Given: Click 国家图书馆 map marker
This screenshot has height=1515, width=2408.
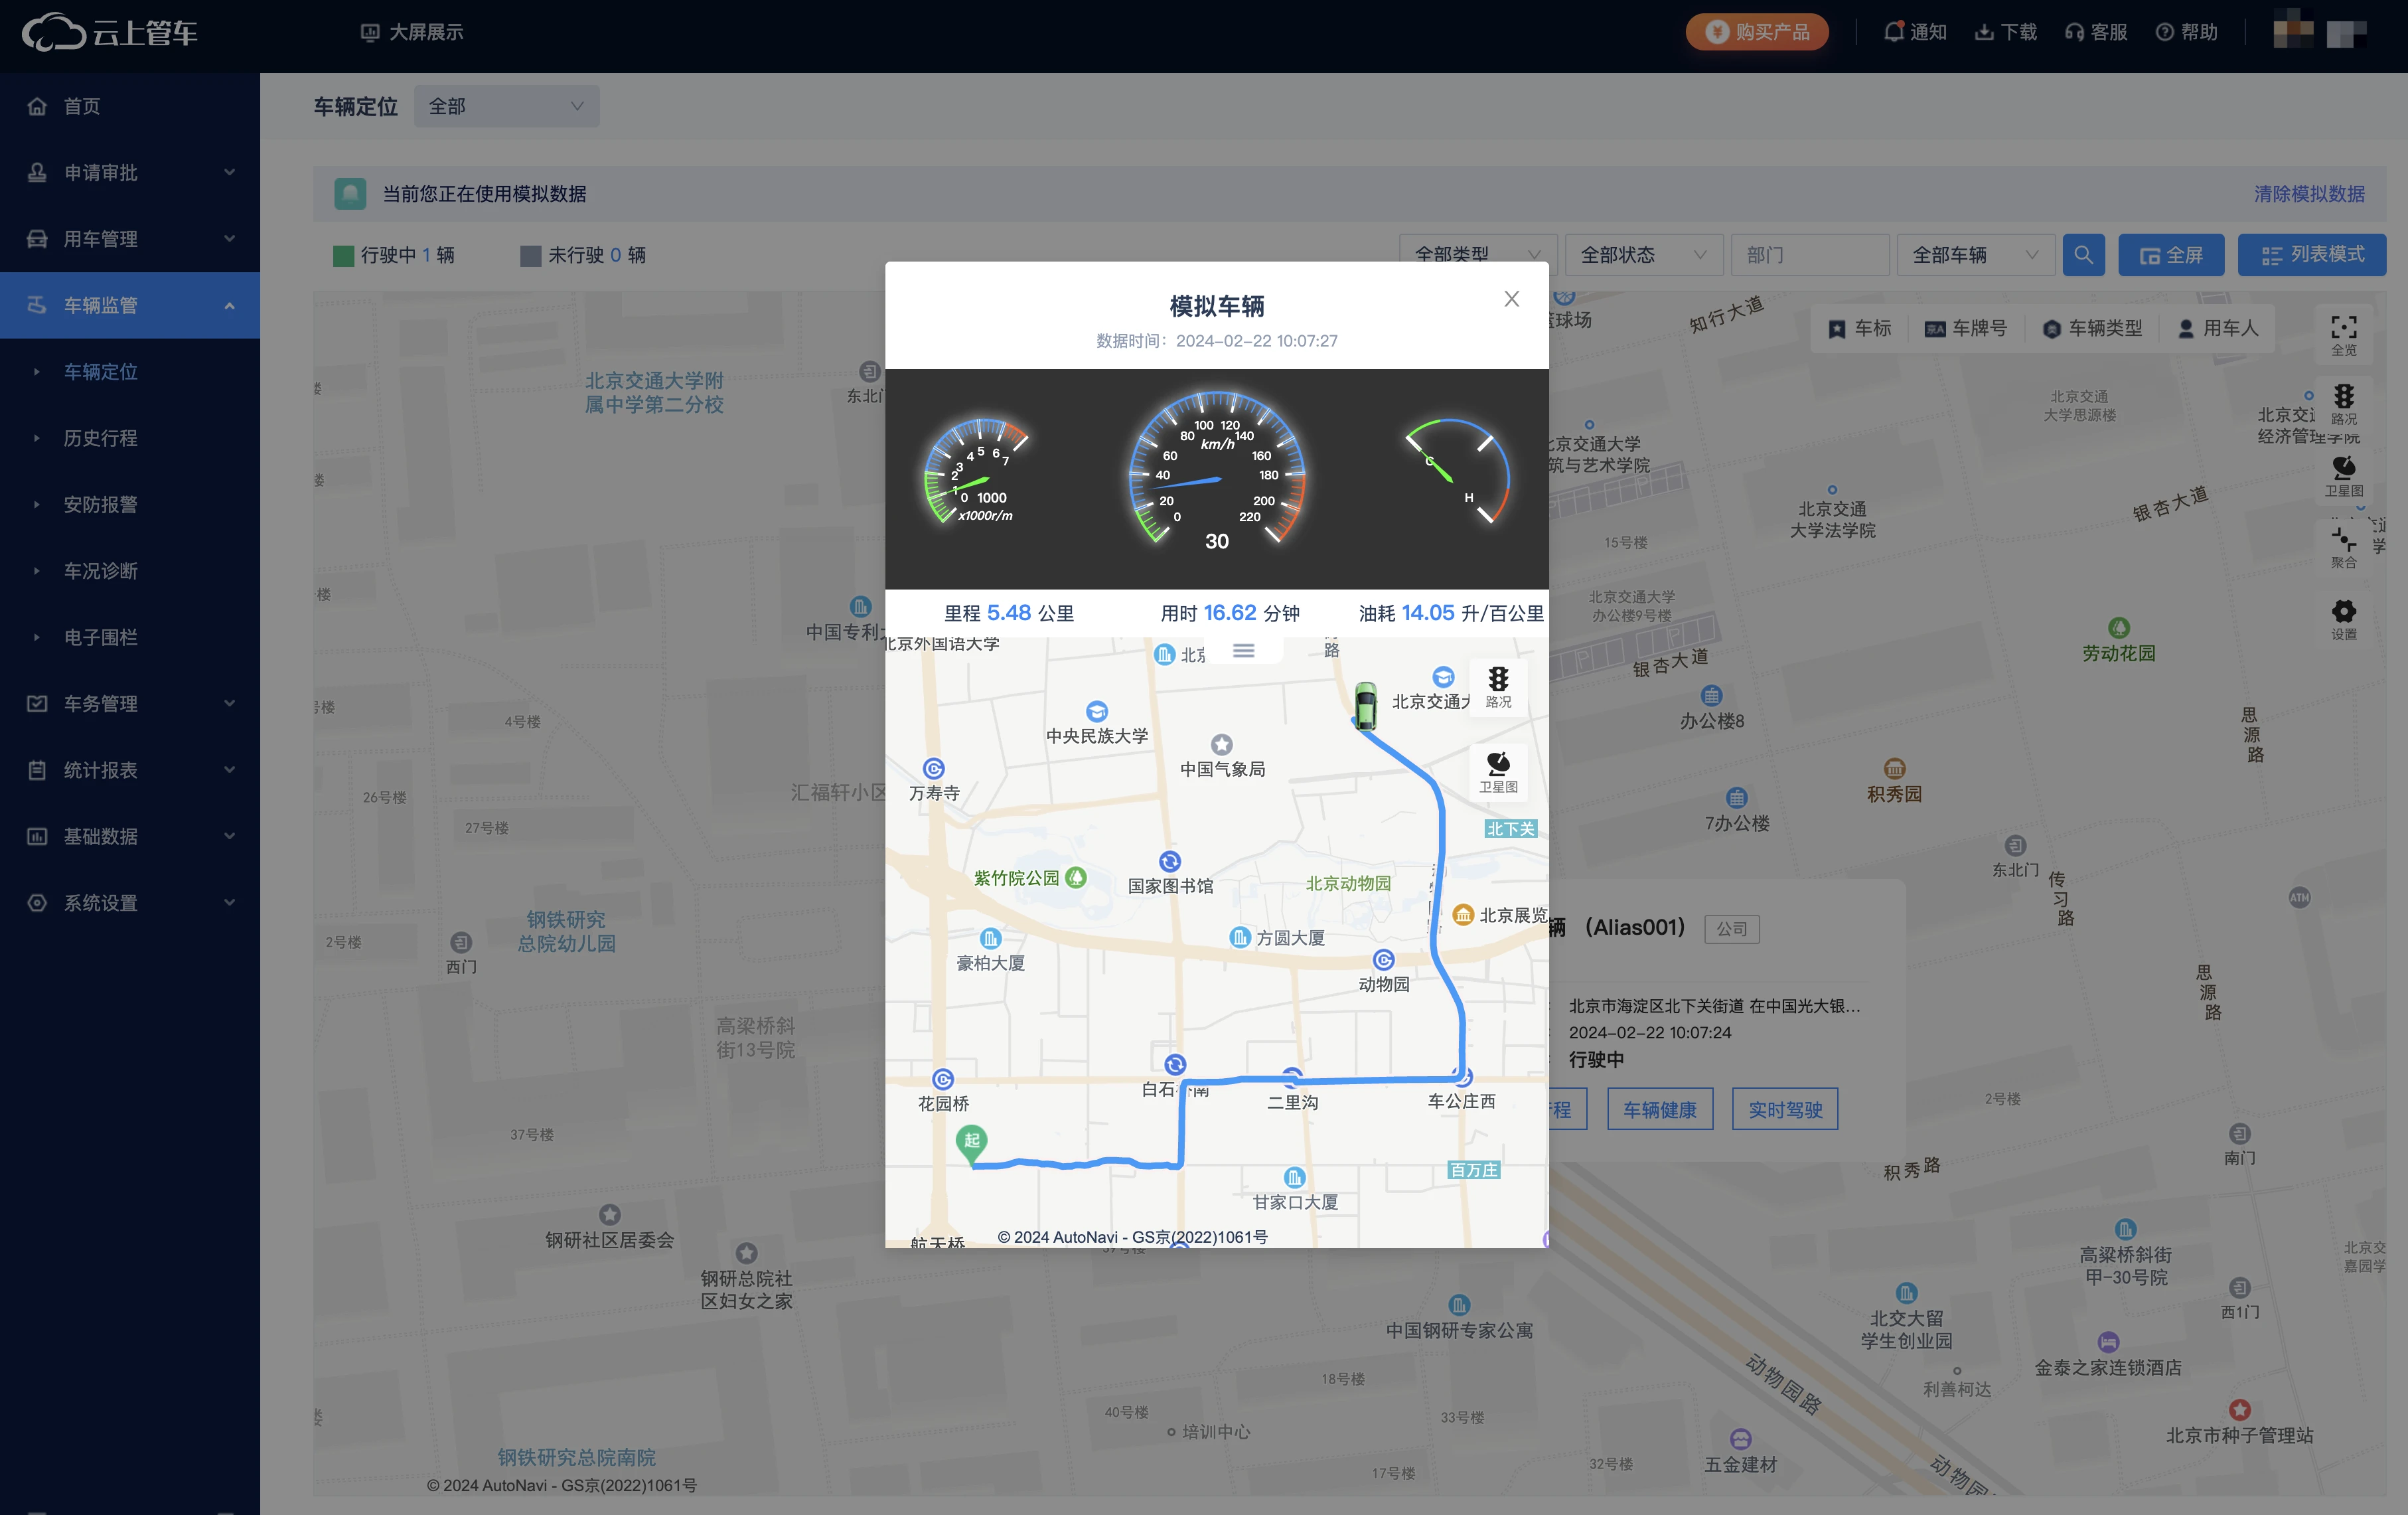Looking at the screenshot, I should (1169, 862).
